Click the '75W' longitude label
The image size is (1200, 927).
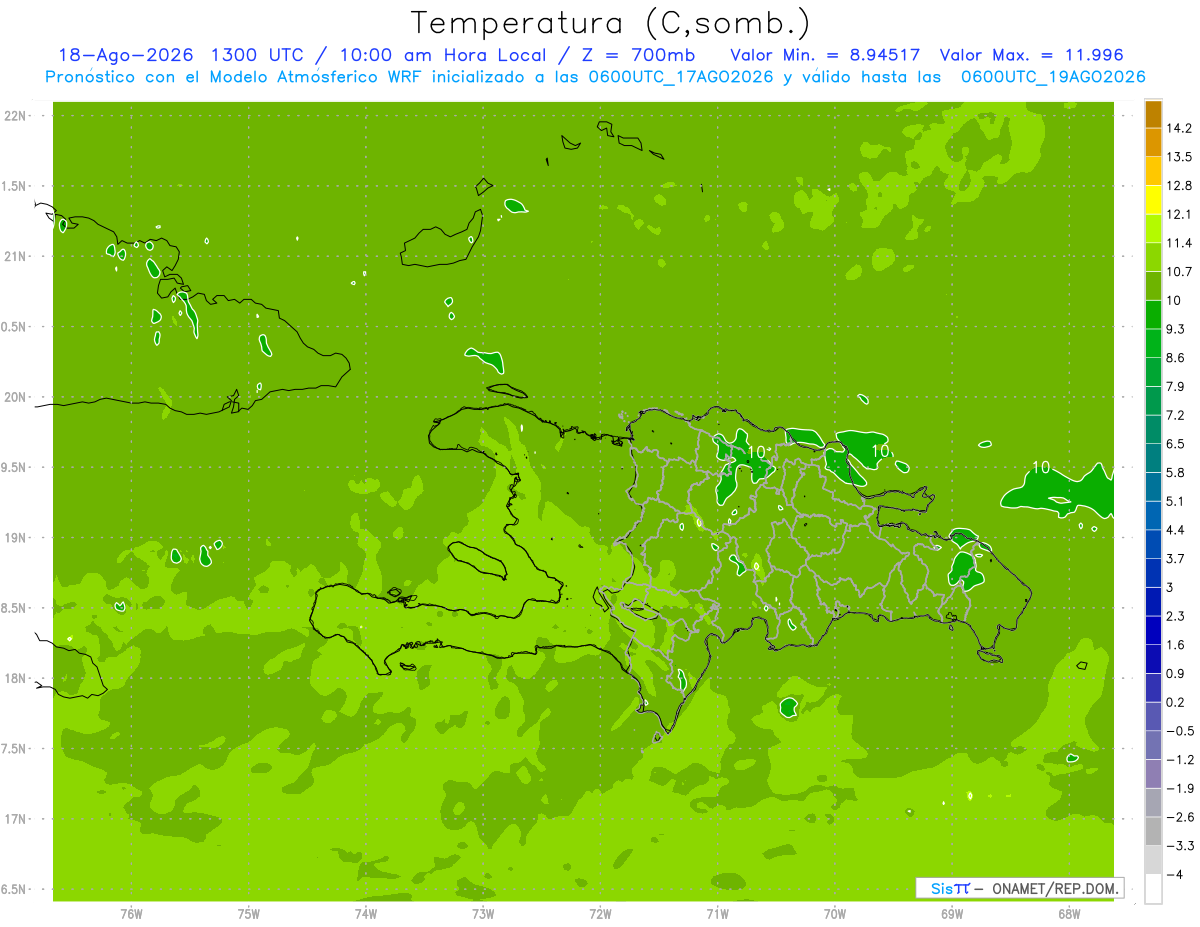pos(249,913)
